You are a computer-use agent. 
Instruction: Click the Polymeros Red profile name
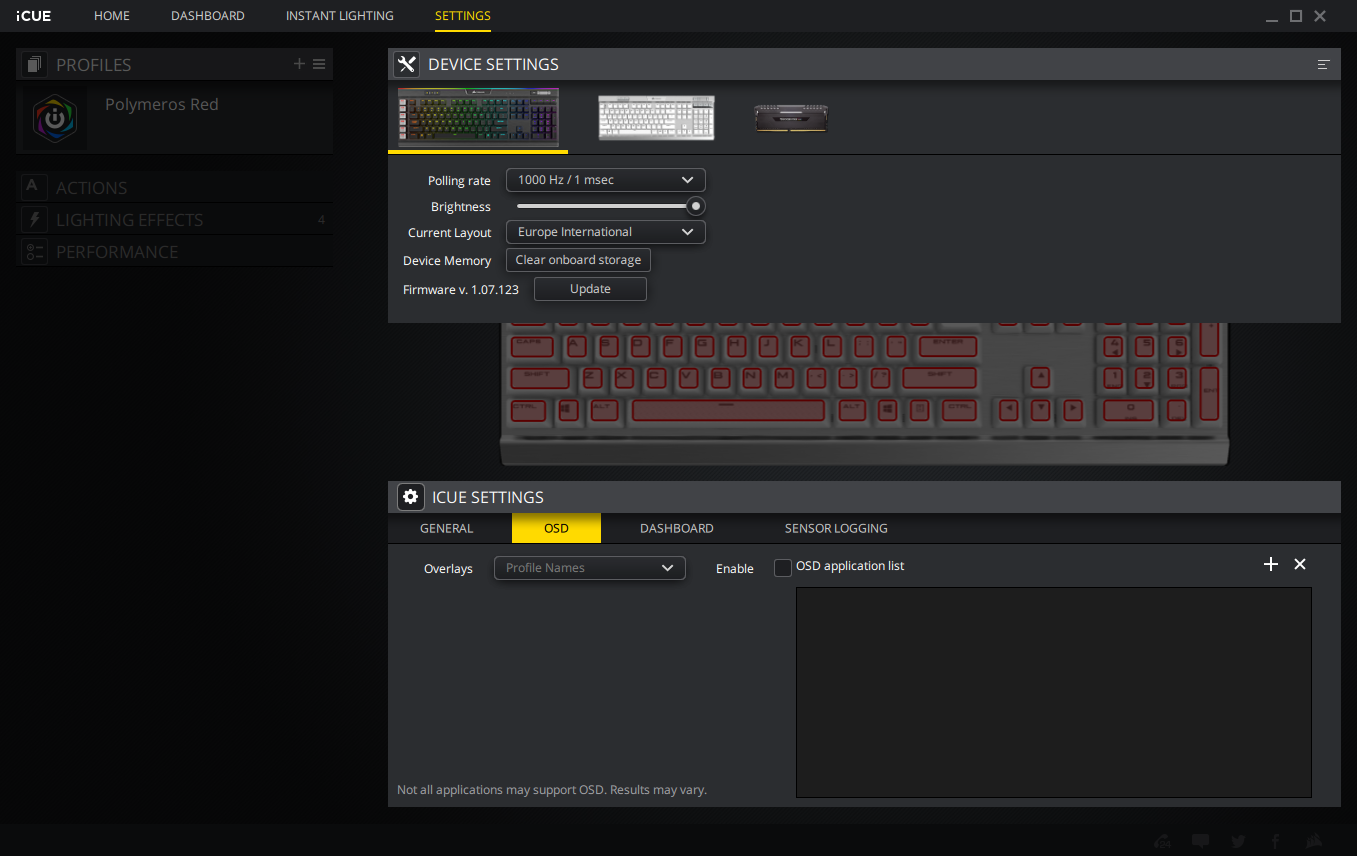162,104
